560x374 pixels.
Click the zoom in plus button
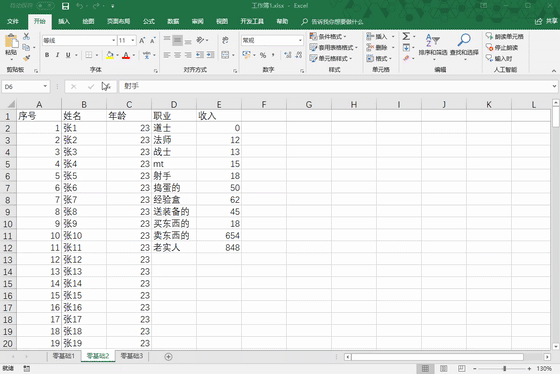[529, 368]
